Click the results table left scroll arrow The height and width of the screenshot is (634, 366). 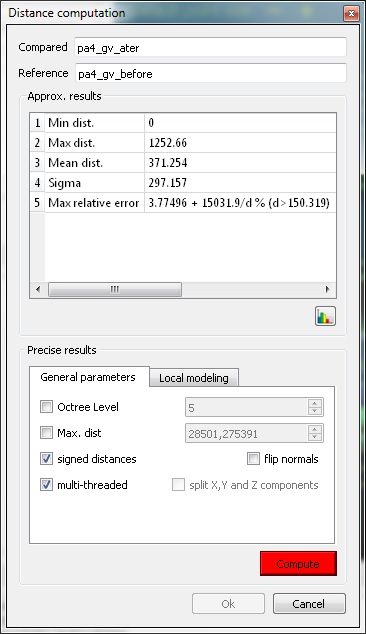click(38, 290)
